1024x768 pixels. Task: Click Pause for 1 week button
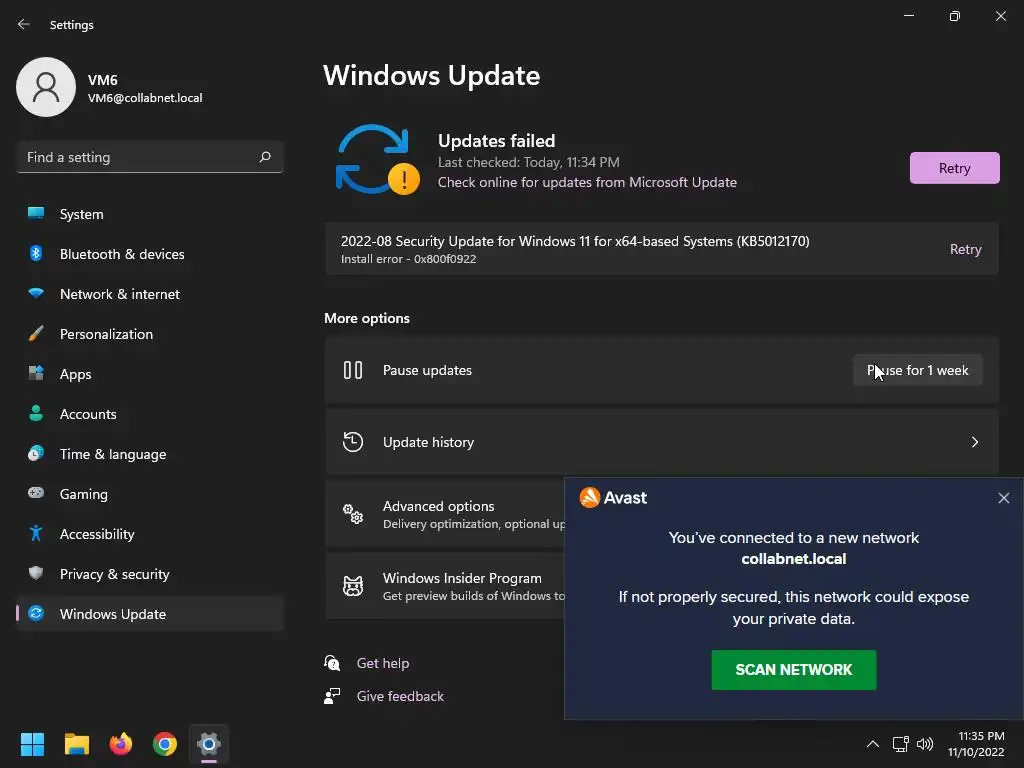tap(918, 370)
